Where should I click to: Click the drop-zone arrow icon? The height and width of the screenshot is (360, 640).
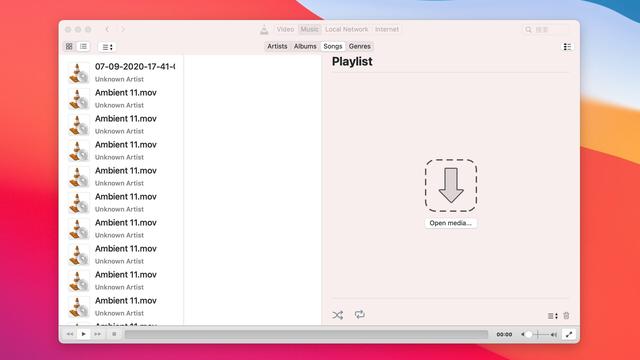coord(451,186)
